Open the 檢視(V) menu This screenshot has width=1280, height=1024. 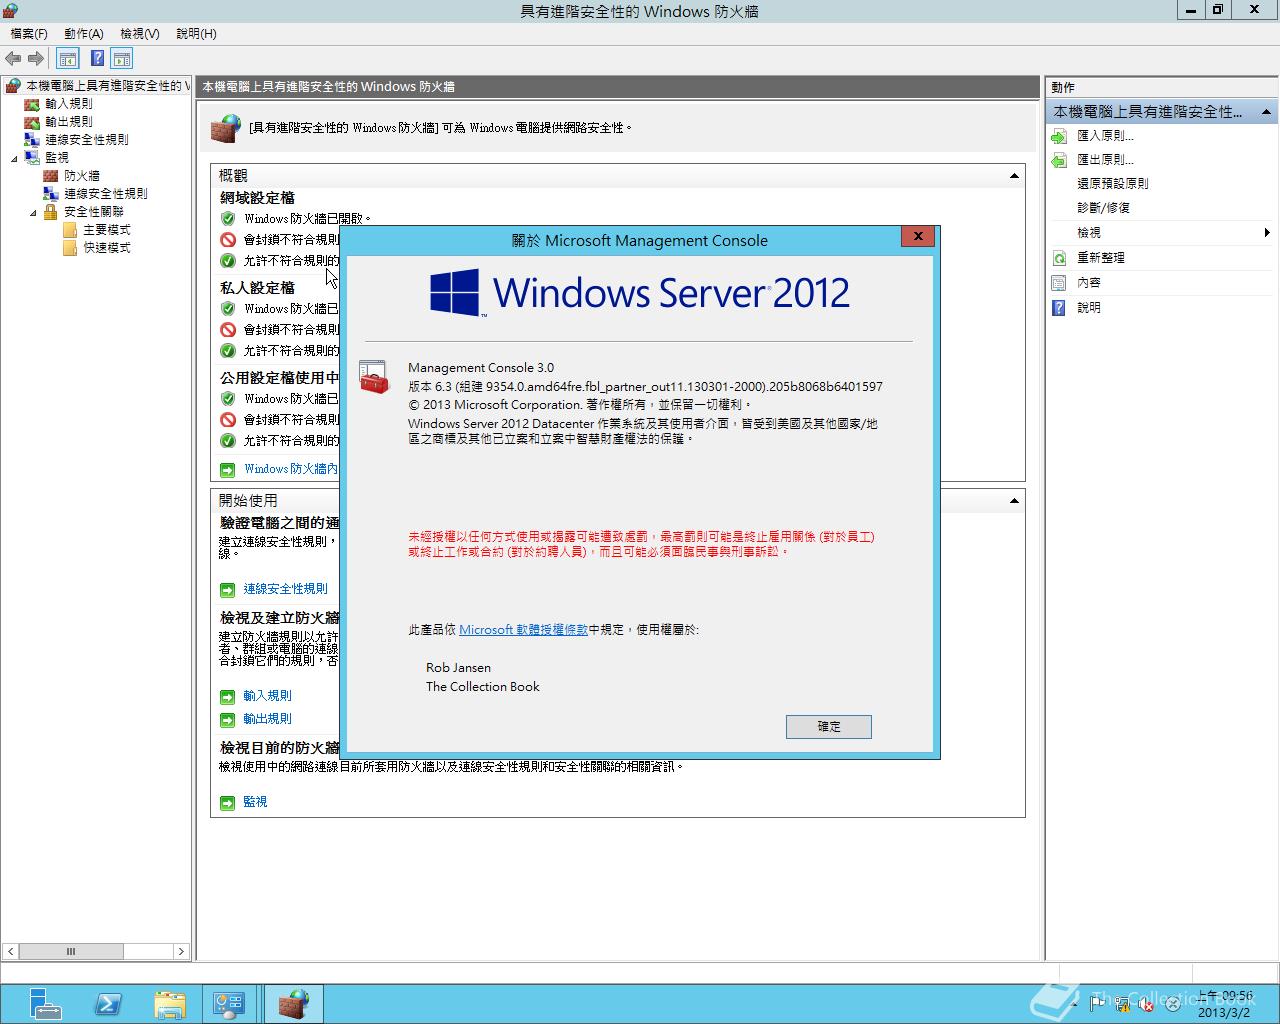(140, 34)
